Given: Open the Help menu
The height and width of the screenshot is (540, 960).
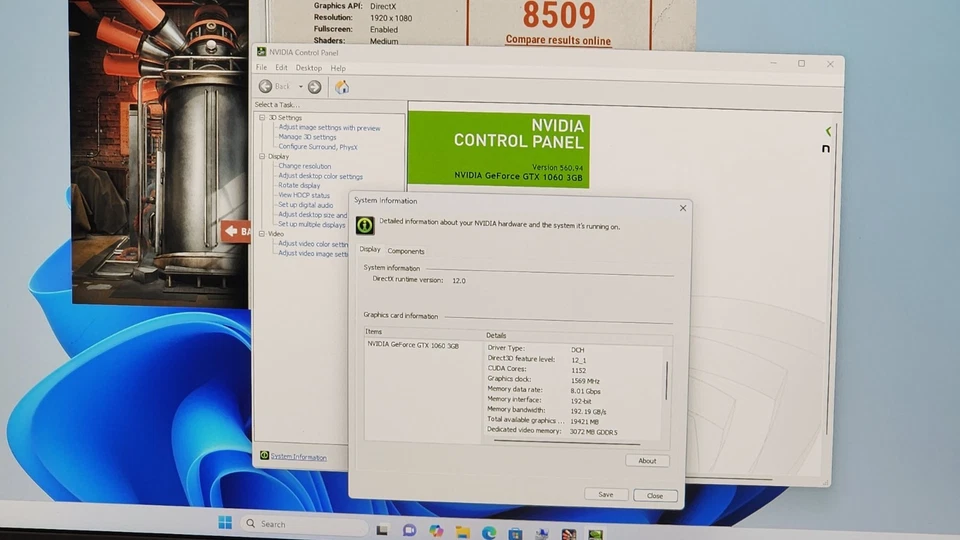Looking at the screenshot, I should pyautogui.click(x=338, y=68).
